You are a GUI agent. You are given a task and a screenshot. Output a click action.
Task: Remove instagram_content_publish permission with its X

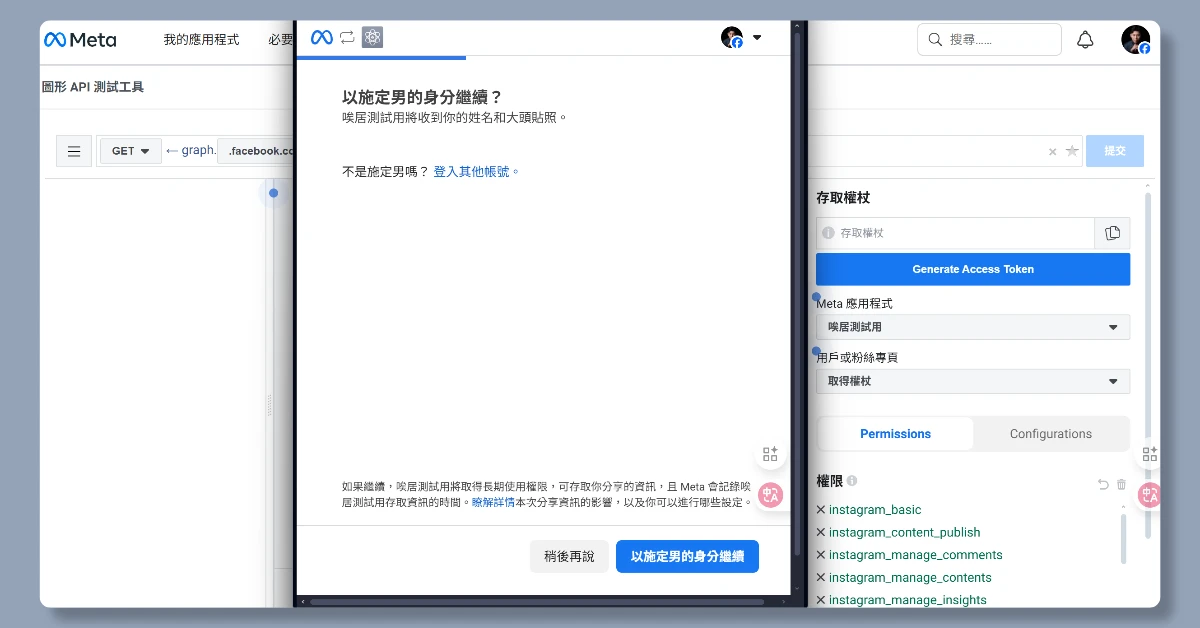click(x=821, y=533)
